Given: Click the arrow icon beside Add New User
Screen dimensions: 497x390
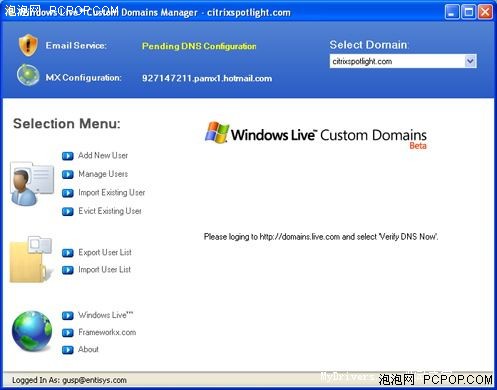Looking at the screenshot, I should point(68,156).
